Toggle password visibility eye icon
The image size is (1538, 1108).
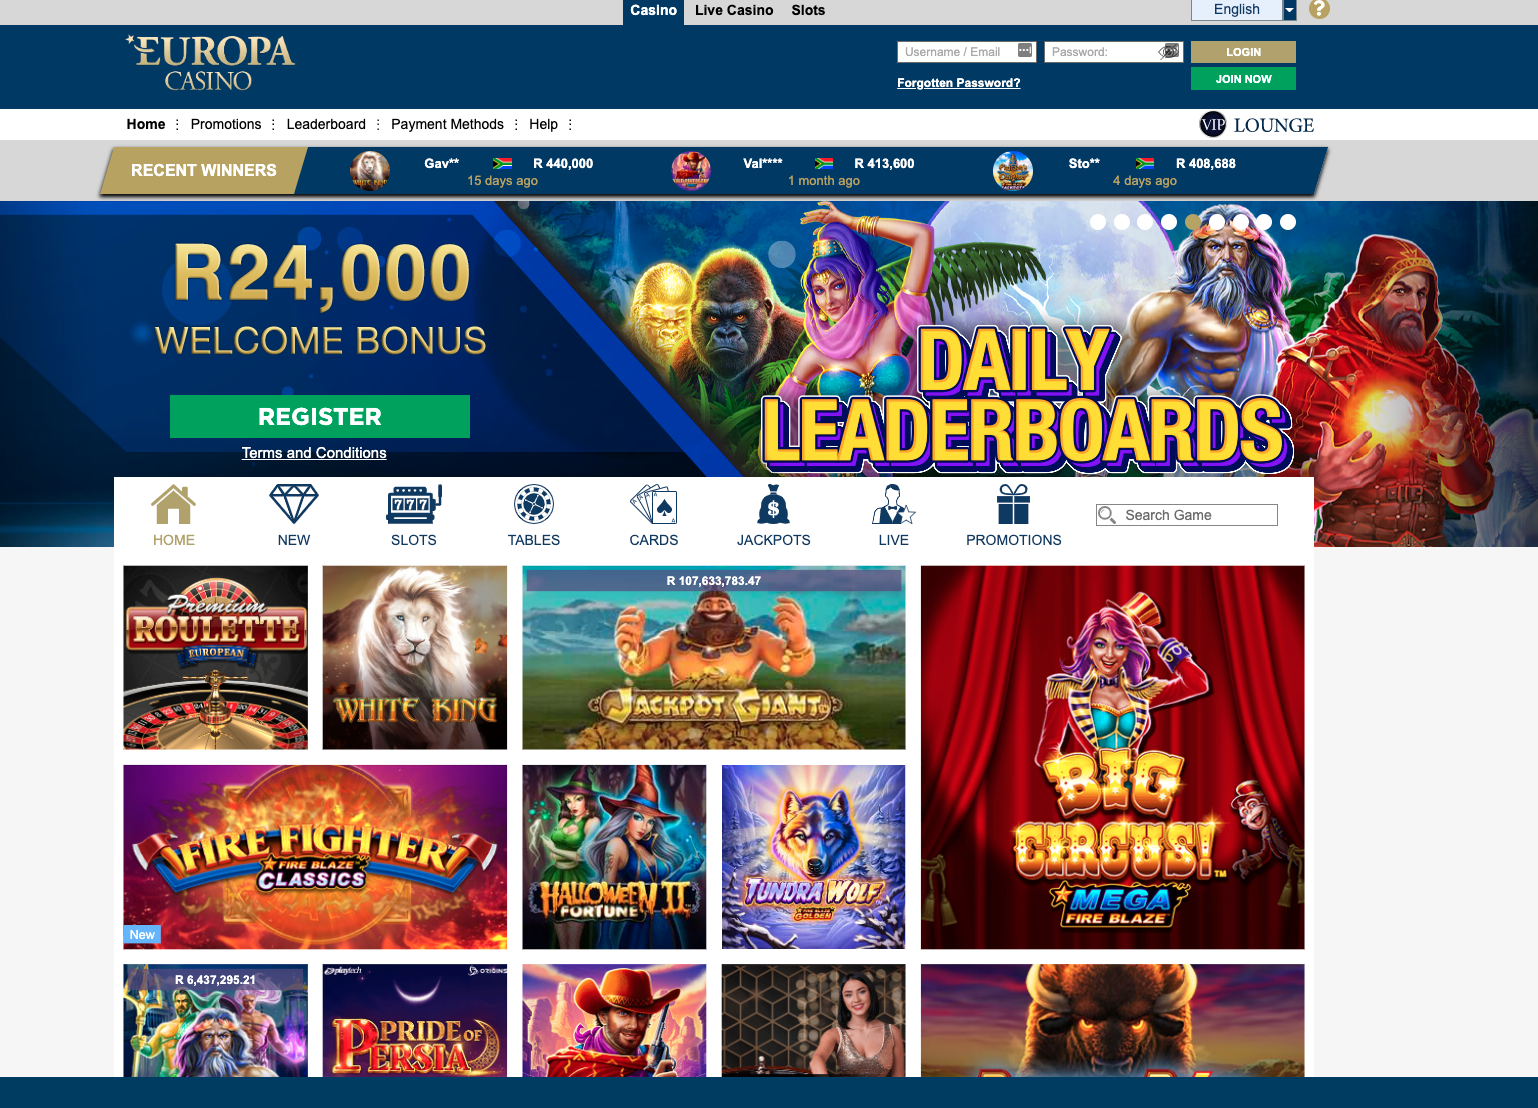click(x=1169, y=51)
